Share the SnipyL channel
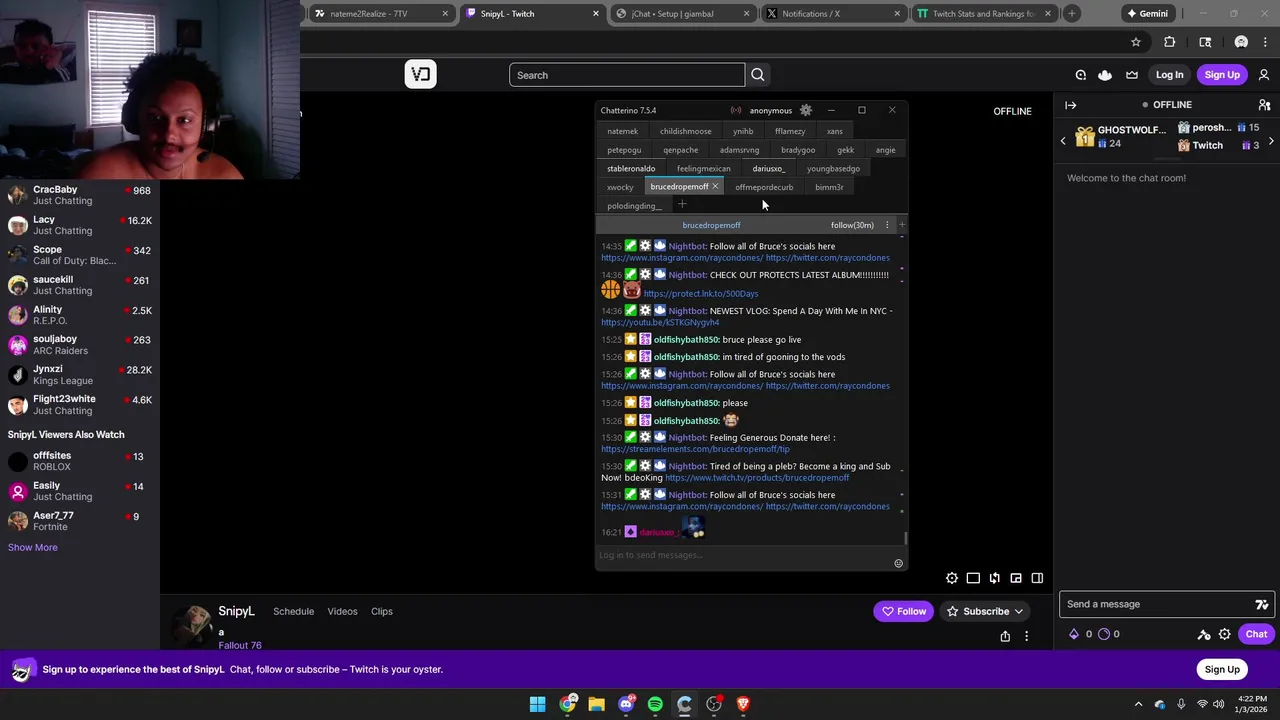 1005,636
